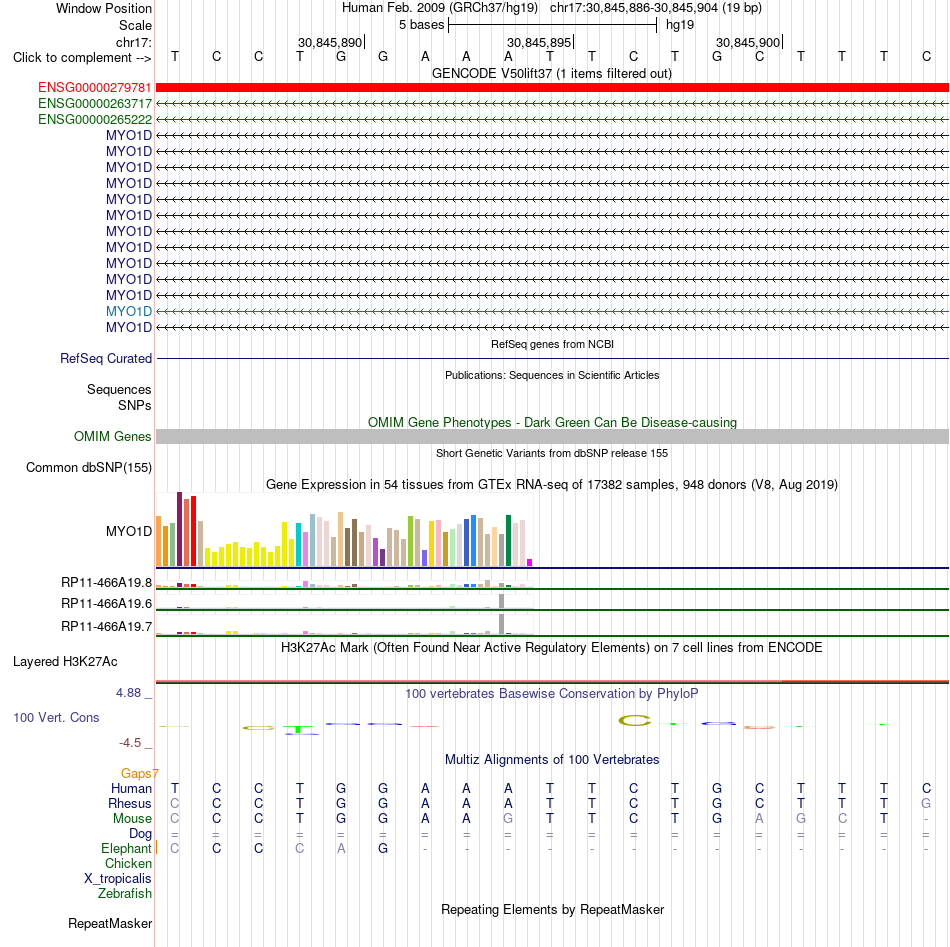
Task: Click the 100 Vert. Cons label
Action: click(56, 717)
